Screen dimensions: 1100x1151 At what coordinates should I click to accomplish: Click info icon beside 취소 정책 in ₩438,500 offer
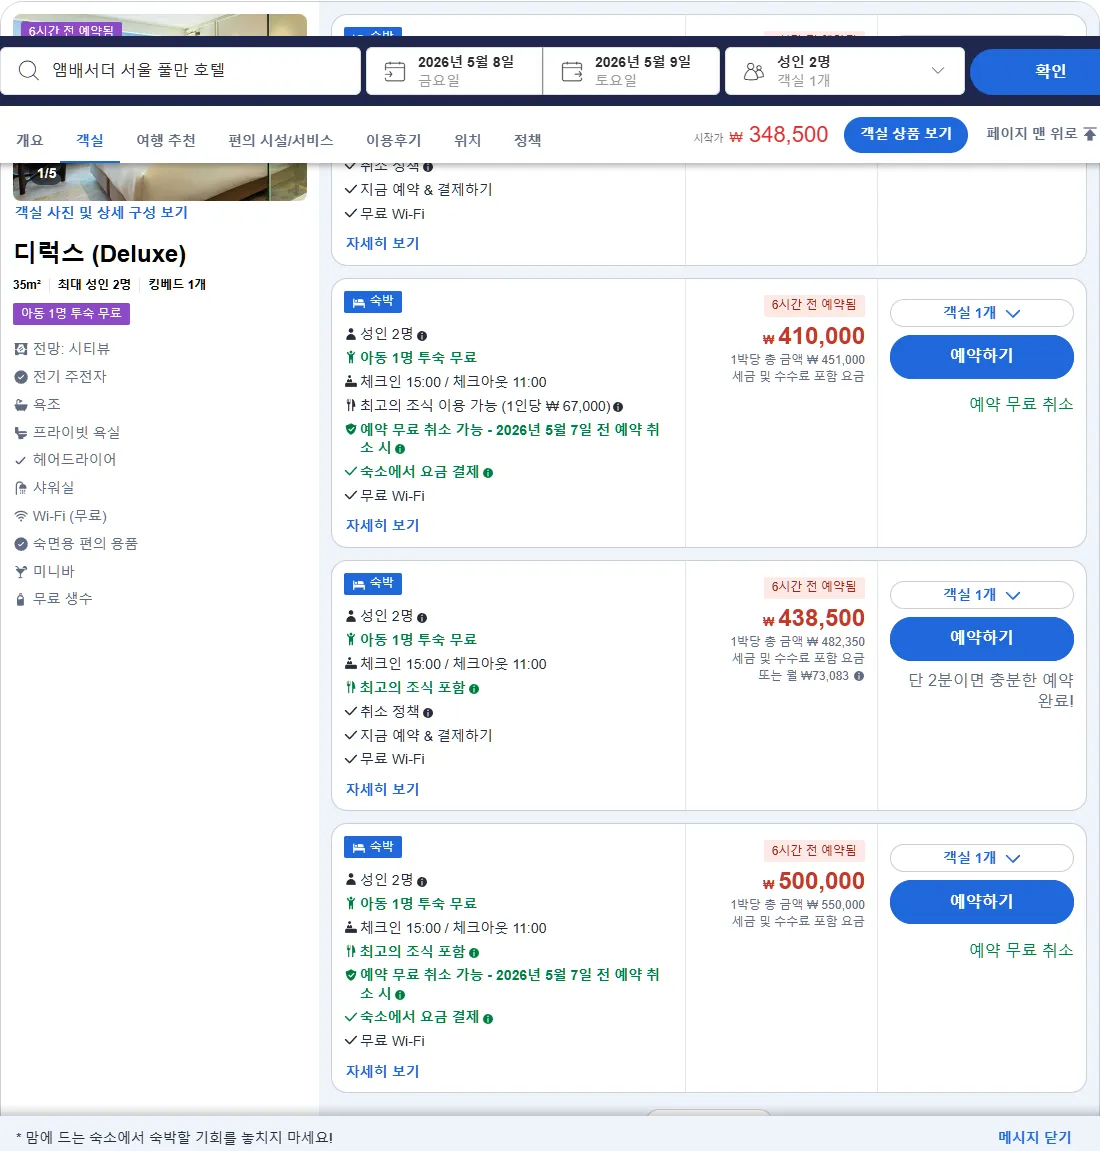tap(428, 712)
